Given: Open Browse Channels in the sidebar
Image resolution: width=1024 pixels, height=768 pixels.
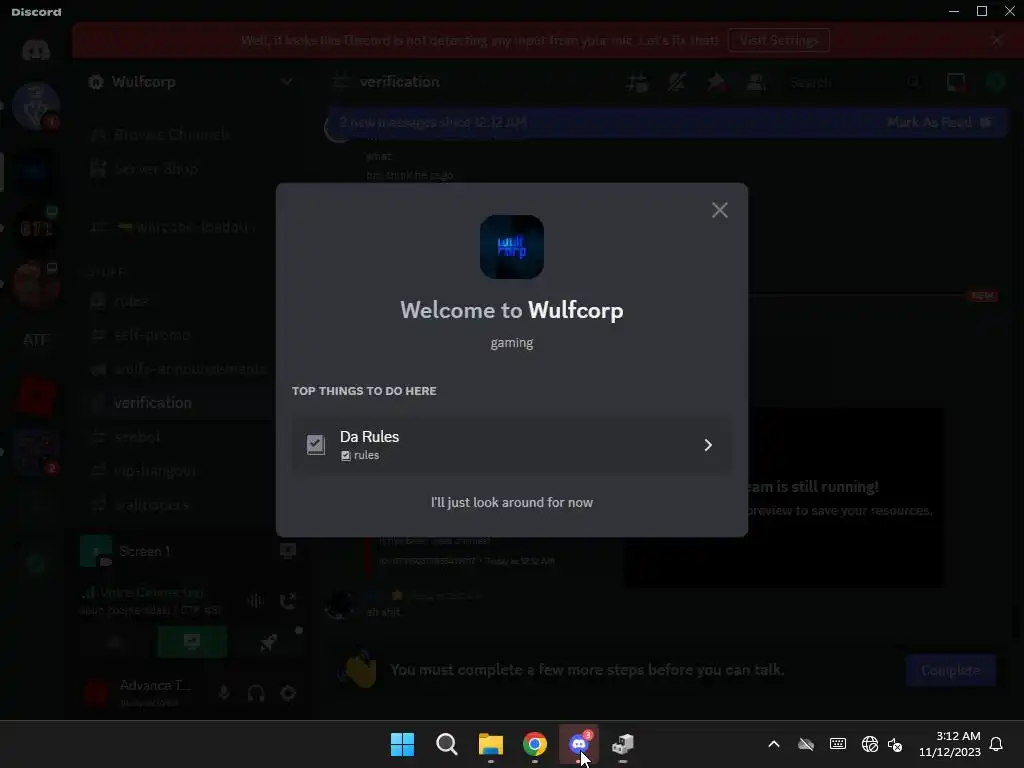Looking at the screenshot, I should tap(172, 135).
